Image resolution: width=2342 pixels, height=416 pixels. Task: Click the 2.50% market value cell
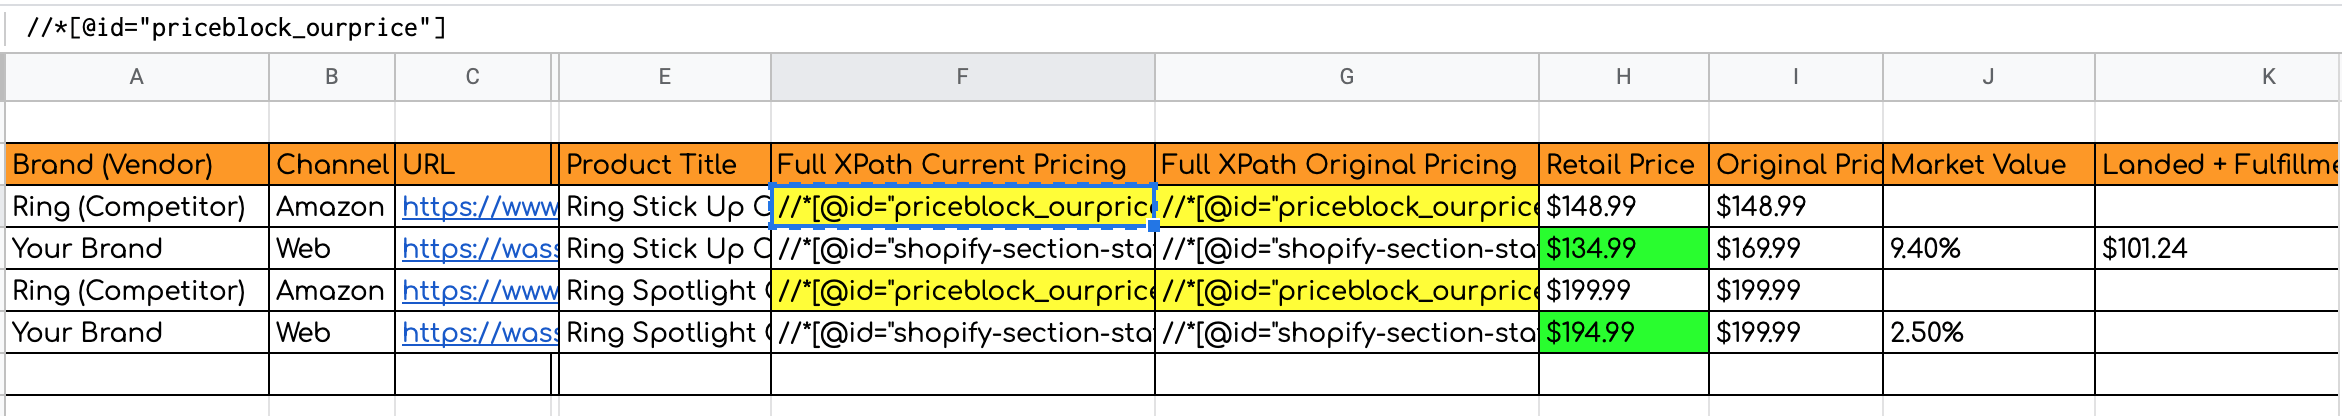click(1988, 333)
